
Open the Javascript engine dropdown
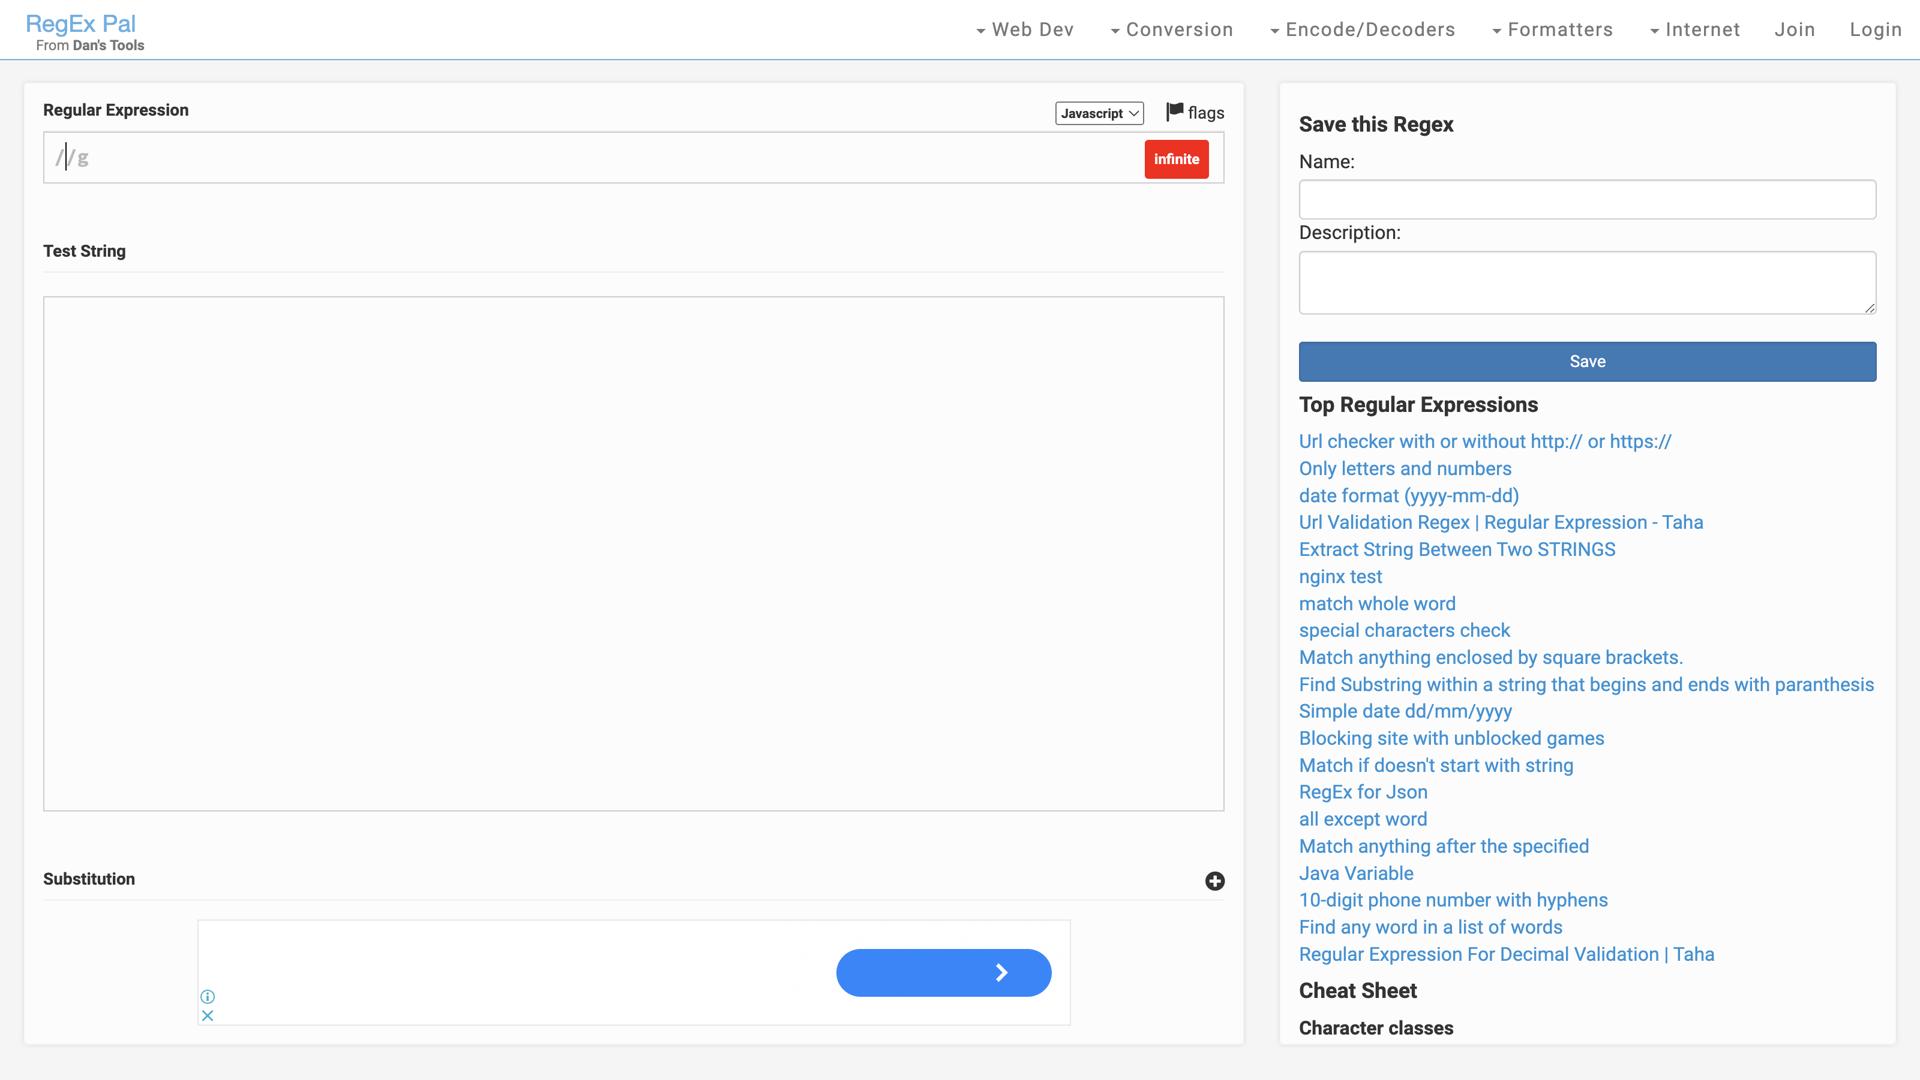click(1099, 113)
